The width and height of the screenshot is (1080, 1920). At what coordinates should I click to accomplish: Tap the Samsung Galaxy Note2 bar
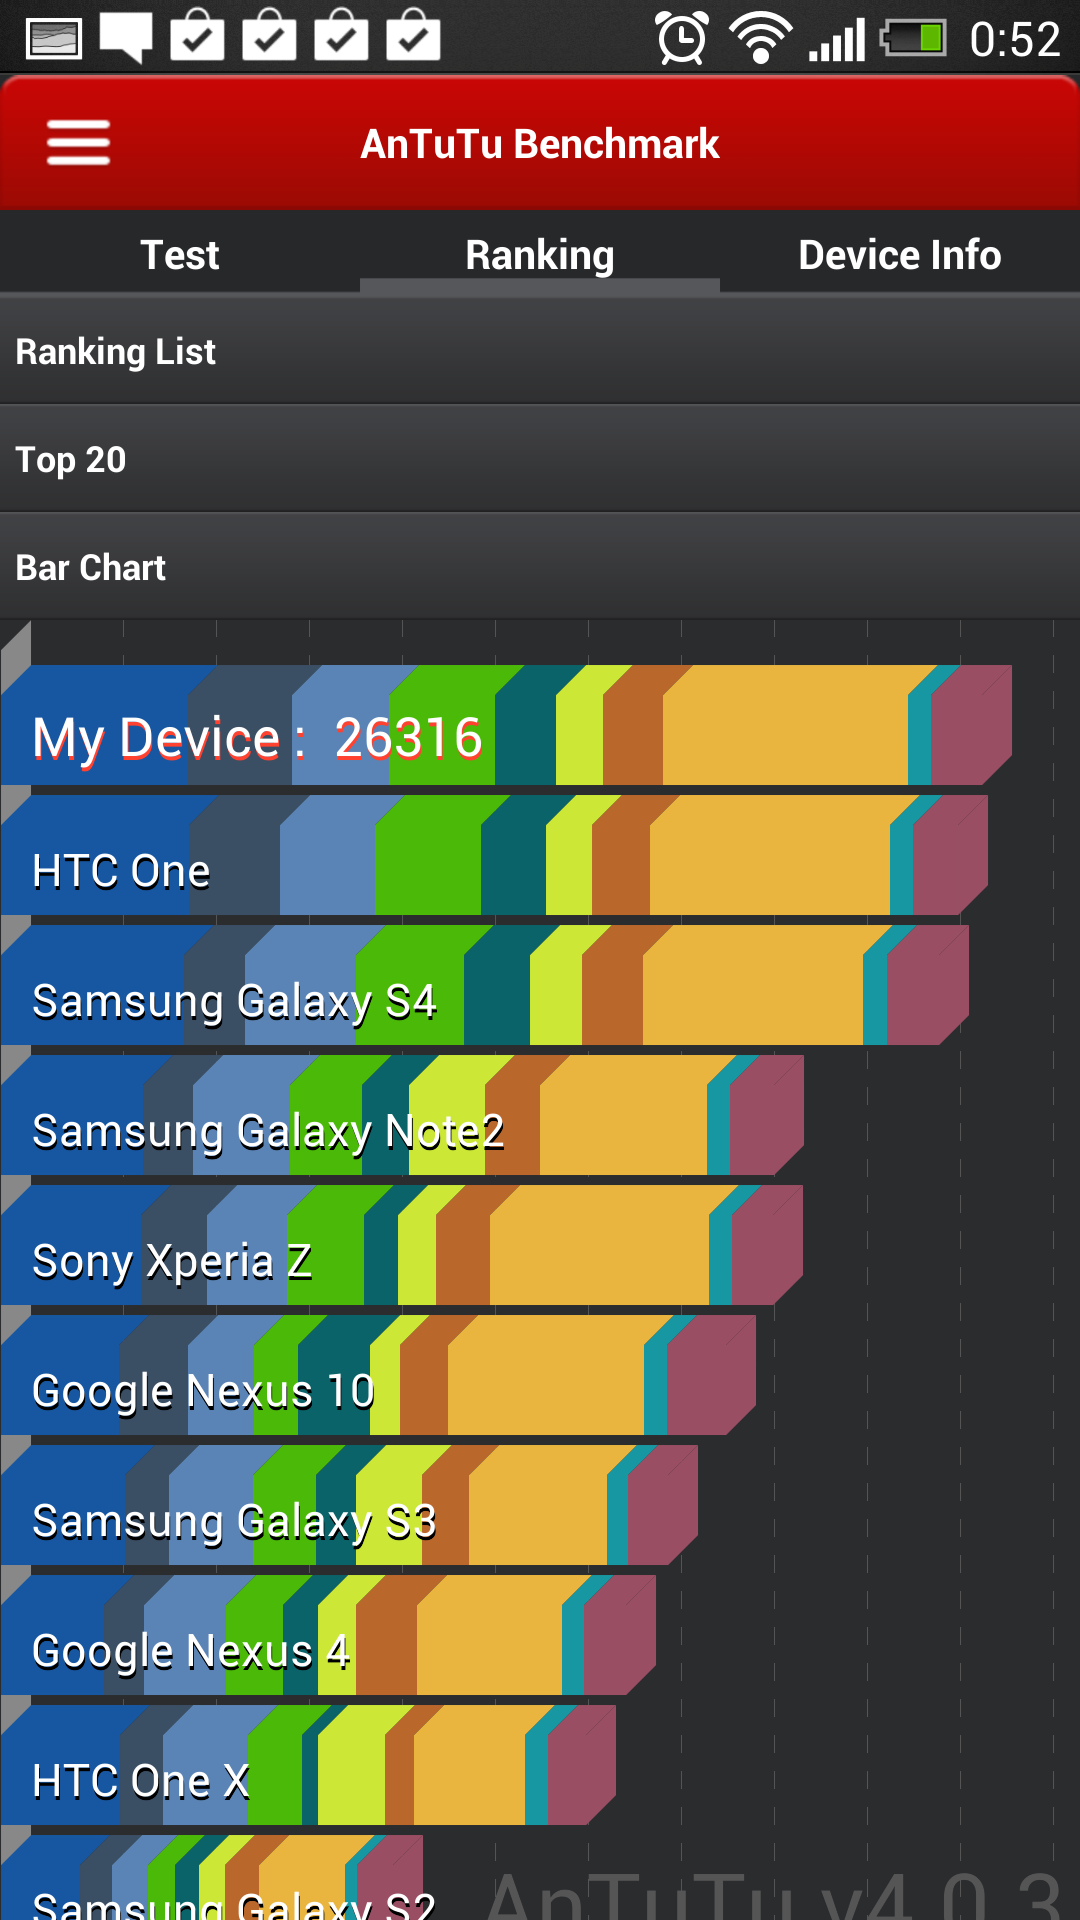coord(402,1115)
